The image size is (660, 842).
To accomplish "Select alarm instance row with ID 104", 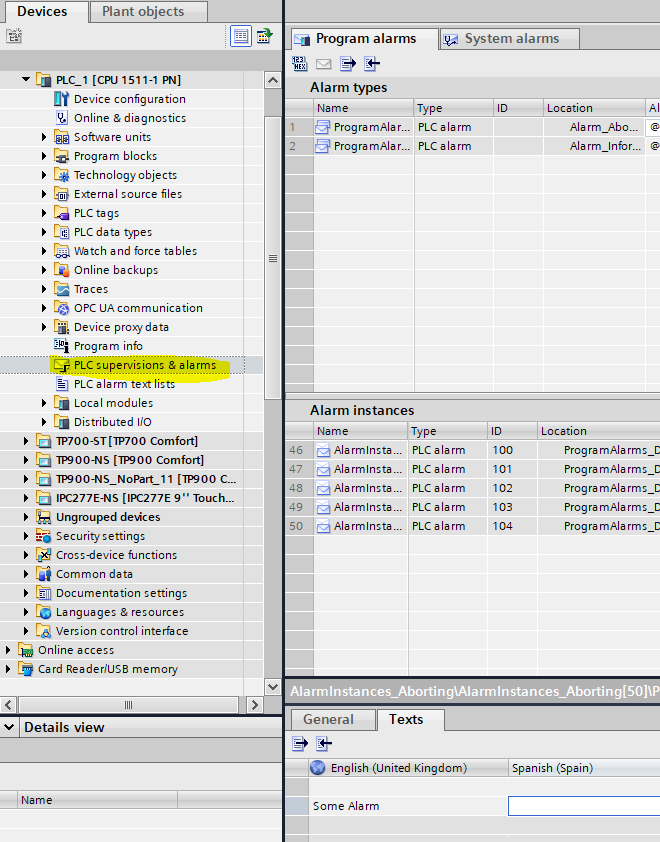I will coord(473,526).
